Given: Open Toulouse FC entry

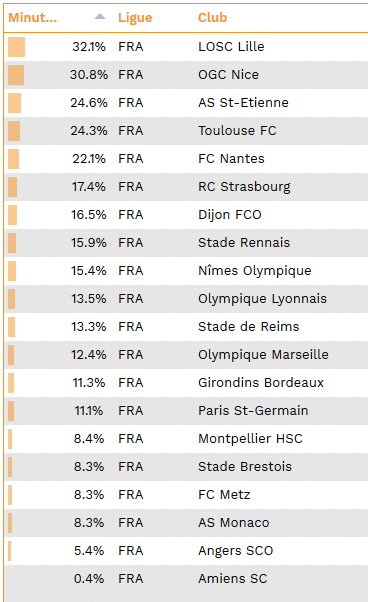Looking at the screenshot, I should tap(237, 131).
